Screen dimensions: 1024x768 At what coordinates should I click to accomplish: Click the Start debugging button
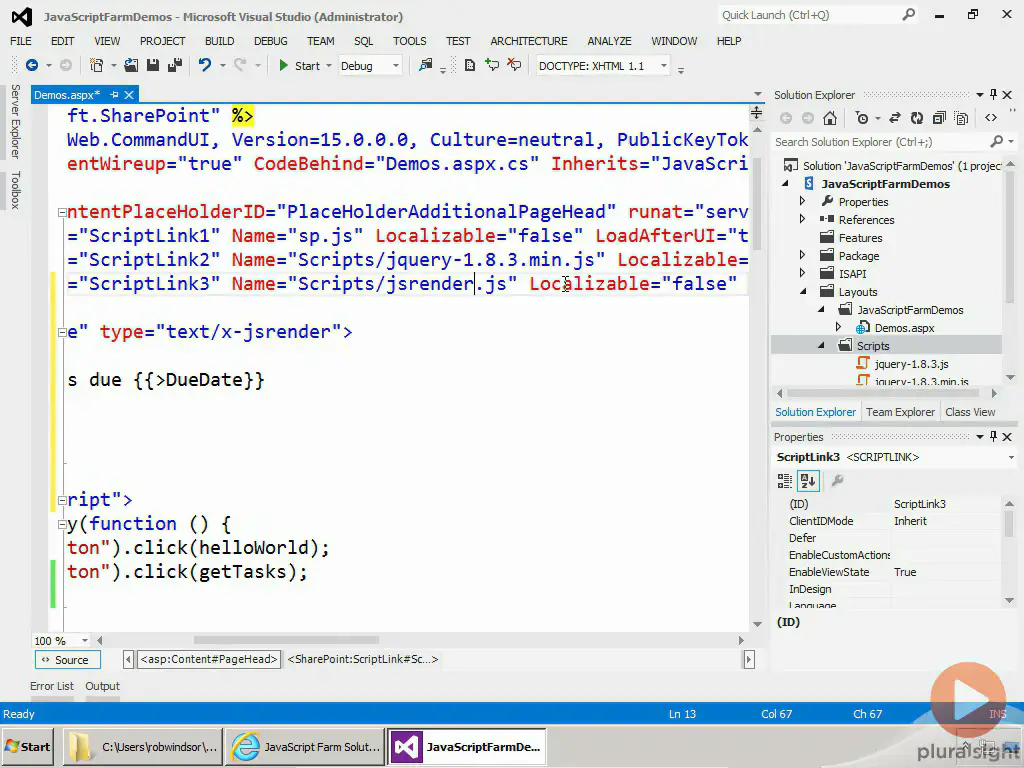click(x=300, y=66)
